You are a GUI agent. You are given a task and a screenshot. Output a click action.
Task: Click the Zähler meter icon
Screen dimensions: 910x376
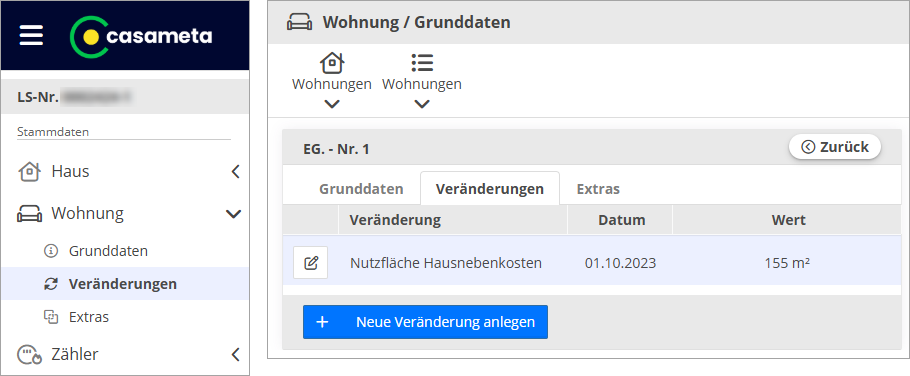click(30, 355)
